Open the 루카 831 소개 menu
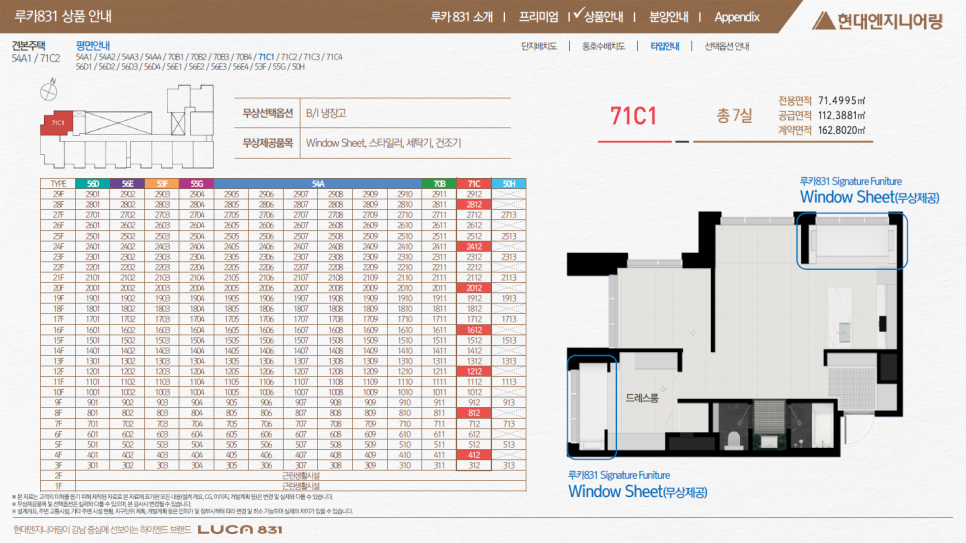The image size is (966, 543). [x=461, y=17]
